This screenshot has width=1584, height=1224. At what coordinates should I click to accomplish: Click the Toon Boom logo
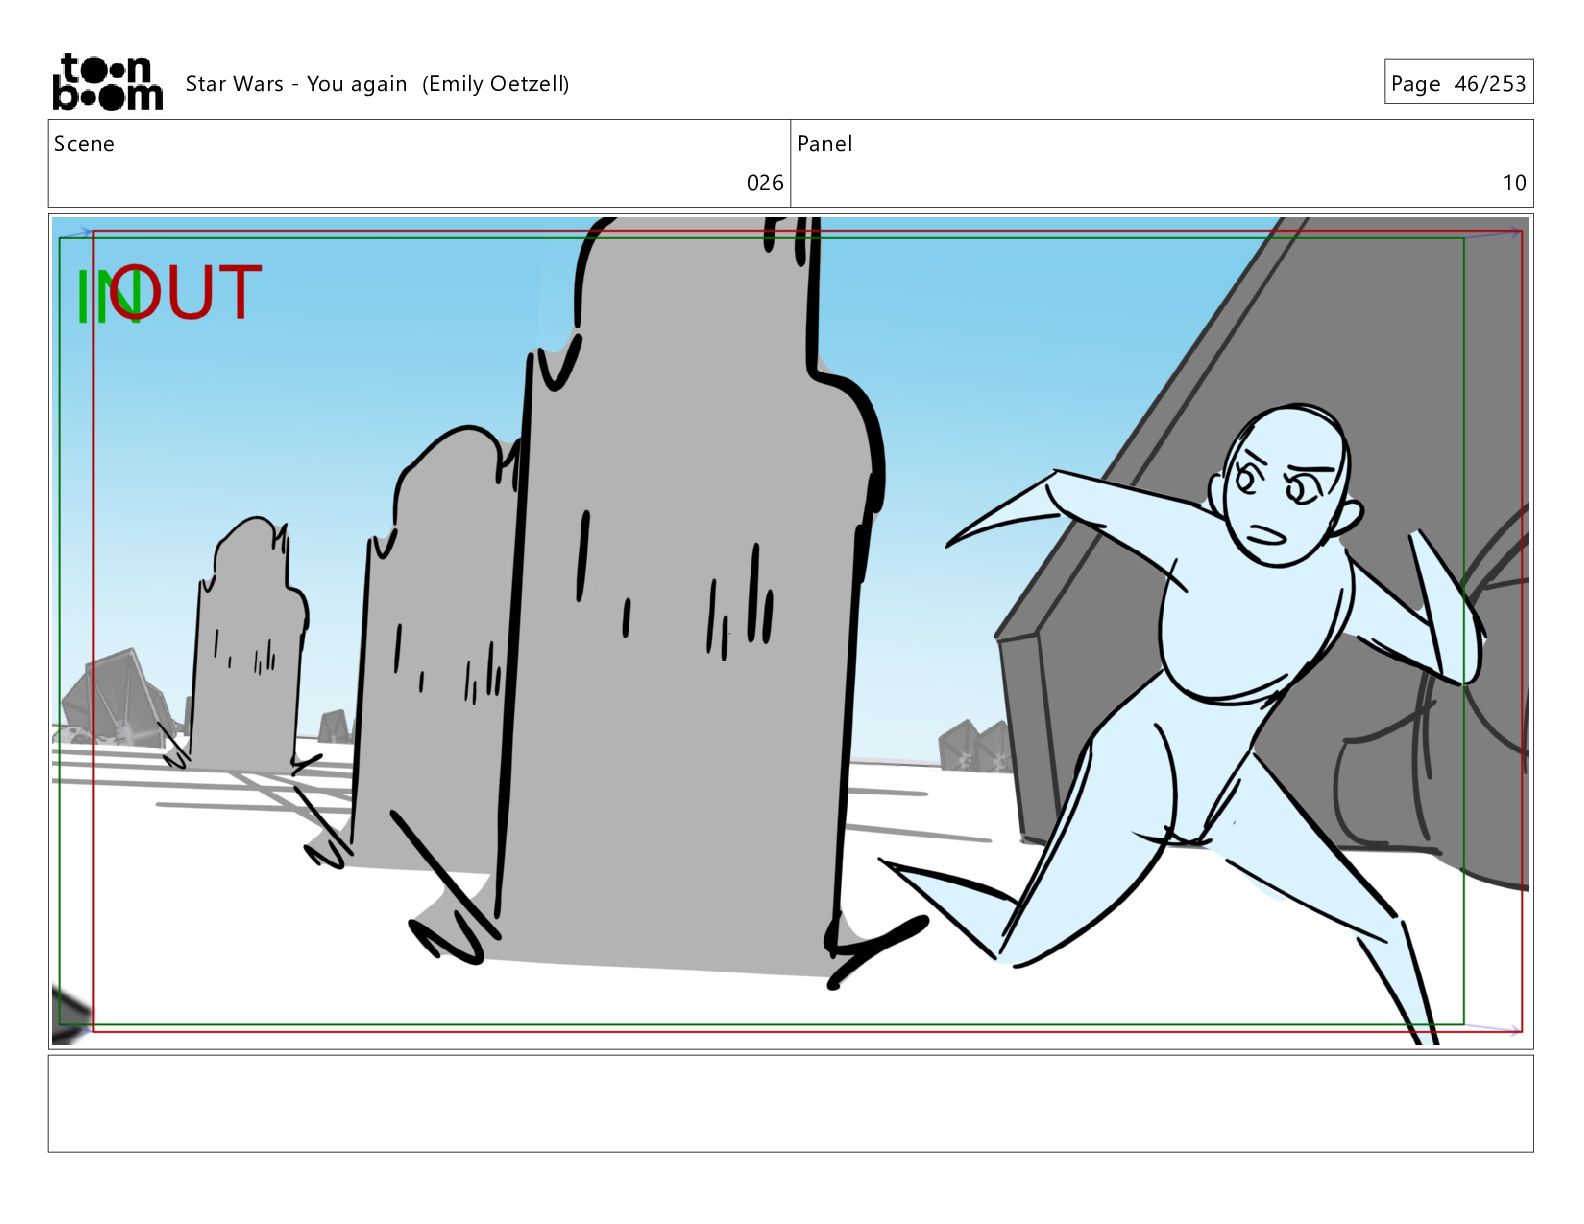(x=107, y=82)
